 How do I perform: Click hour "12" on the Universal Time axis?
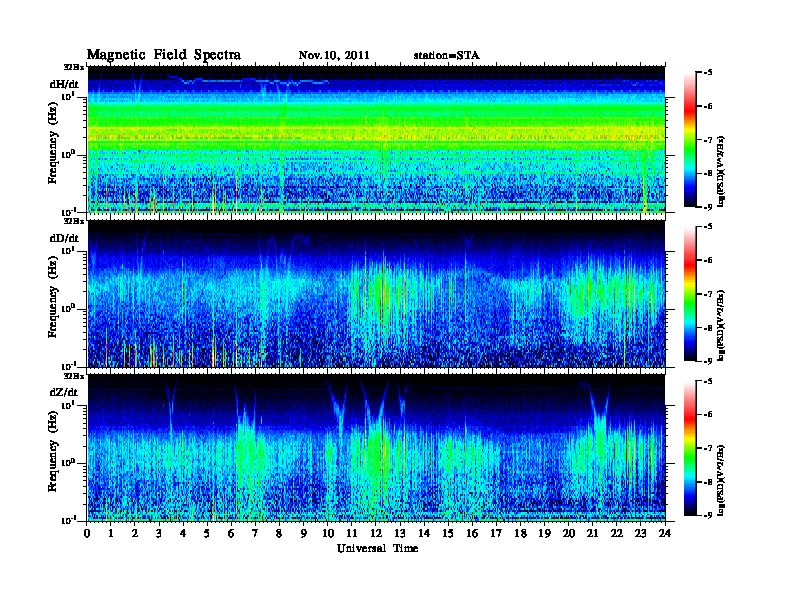(376, 533)
